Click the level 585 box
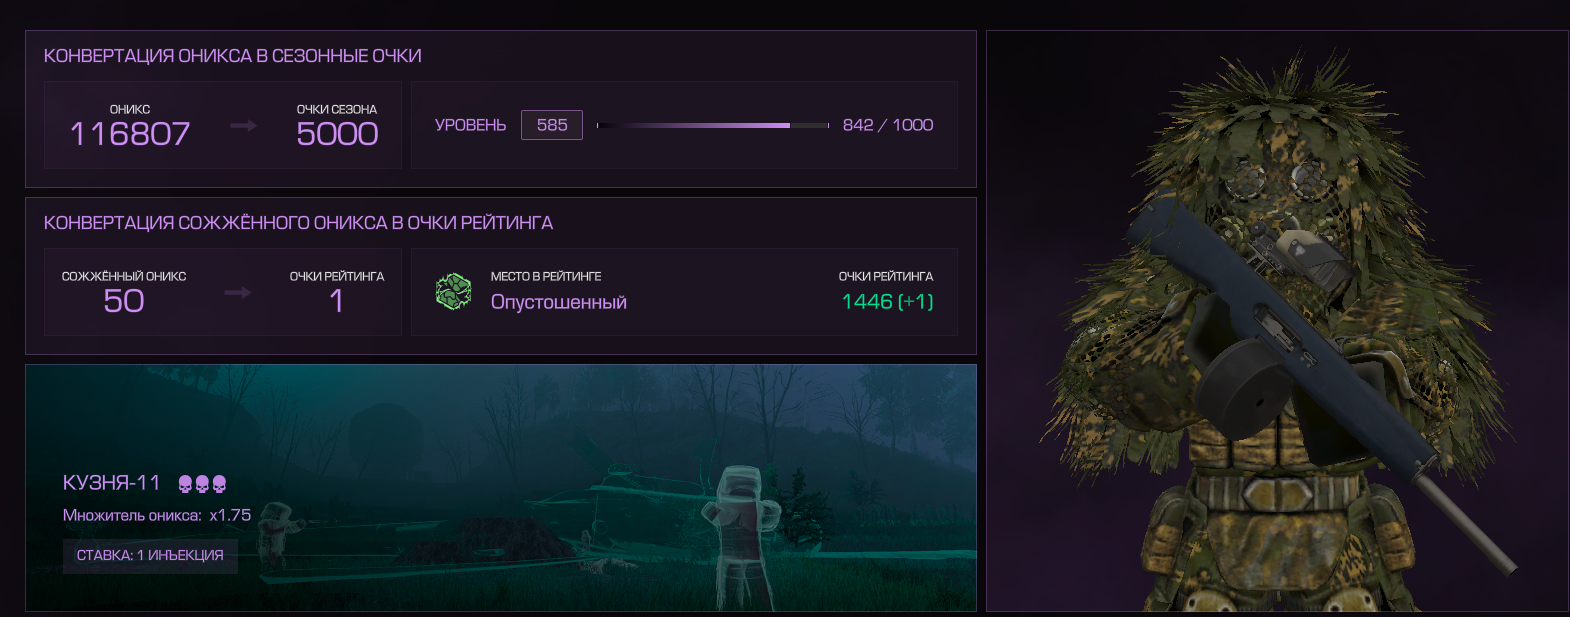The width and height of the screenshot is (1570, 617). pos(552,125)
